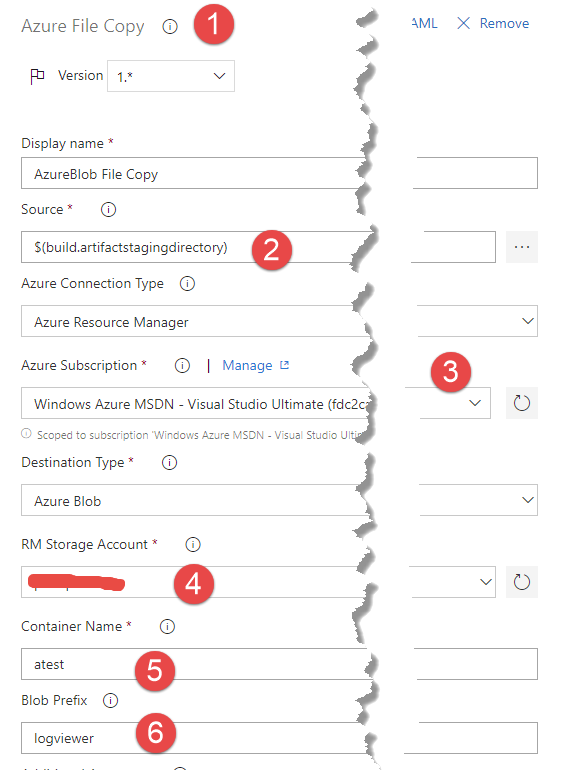568x770 pixels.
Task: Click the info icon next to Source
Action: pyautogui.click(x=108, y=210)
